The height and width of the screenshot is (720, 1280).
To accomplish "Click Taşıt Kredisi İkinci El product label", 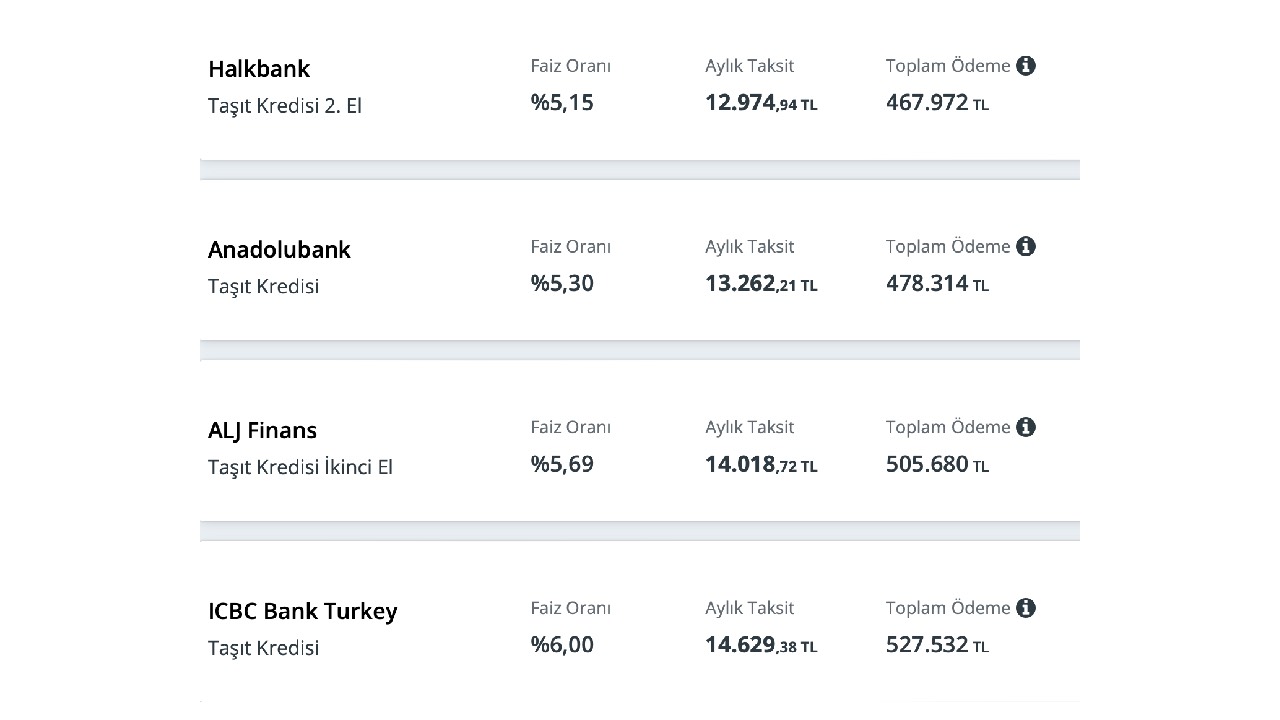I will pyautogui.click(x=300, y=467).
